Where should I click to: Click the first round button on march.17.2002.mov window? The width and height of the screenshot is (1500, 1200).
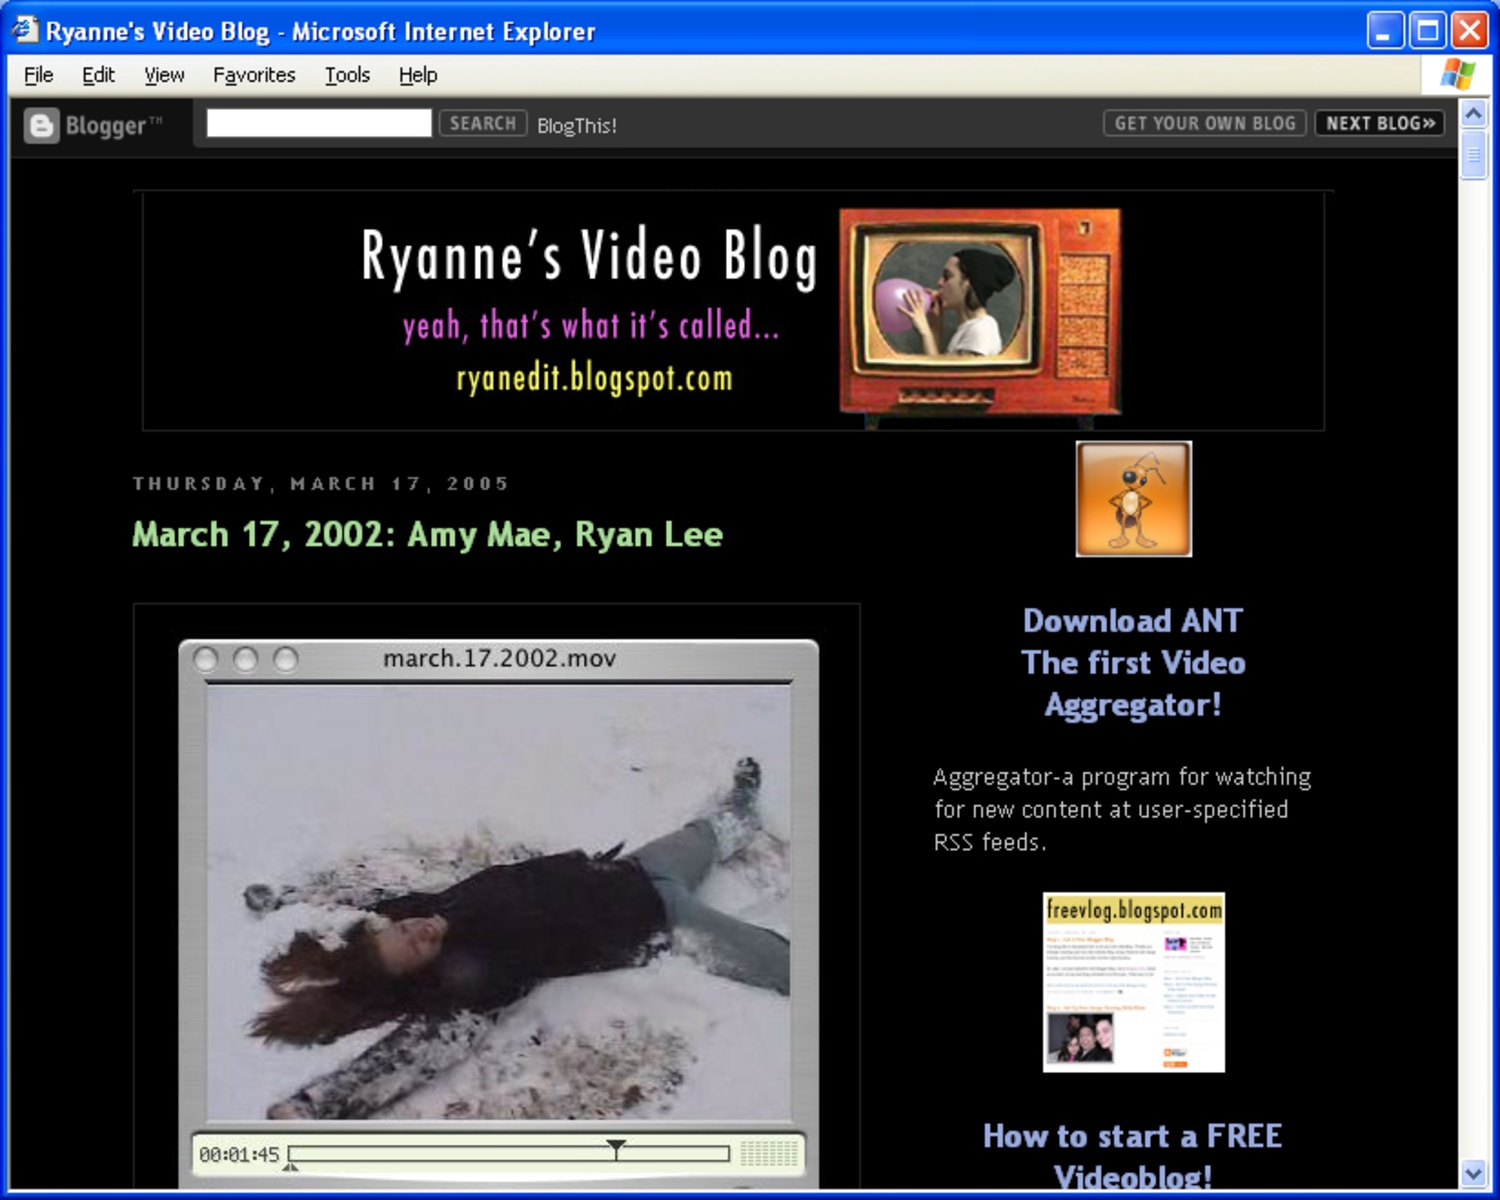click(x=206, y=659)
